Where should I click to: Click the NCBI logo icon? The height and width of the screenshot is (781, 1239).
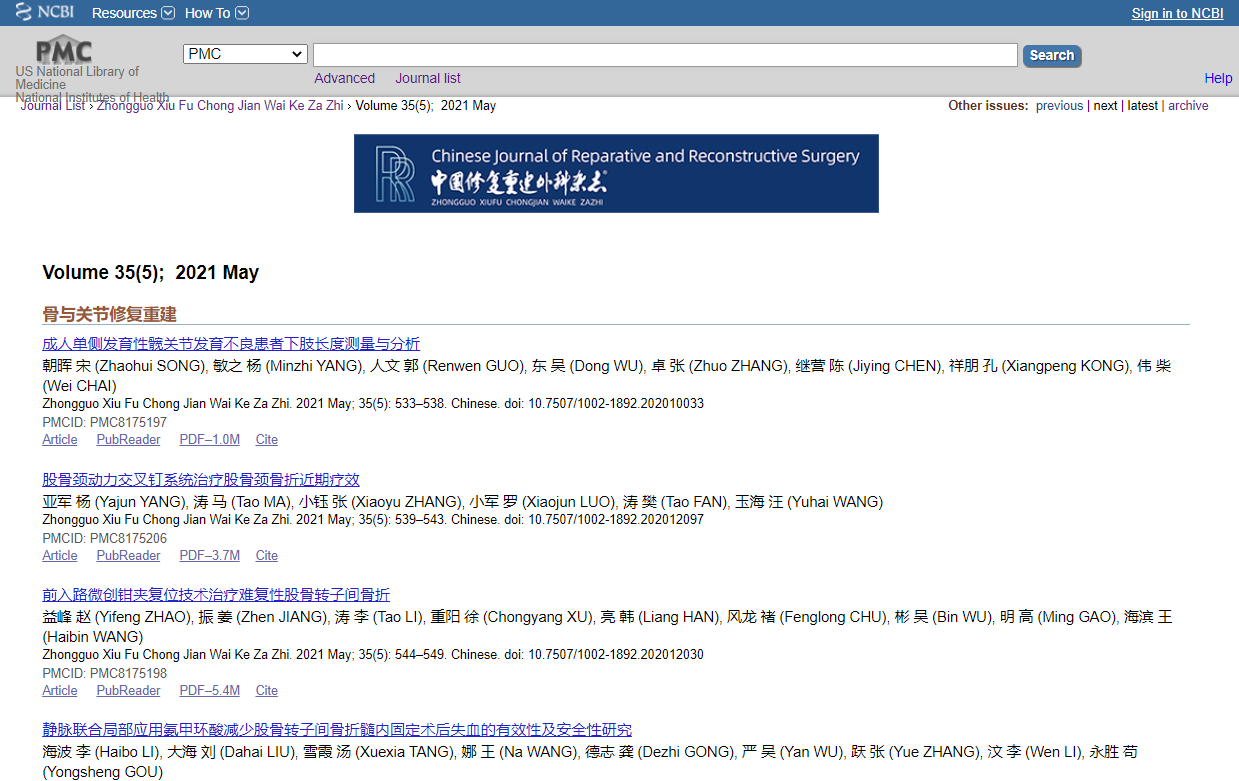[44, 12]
